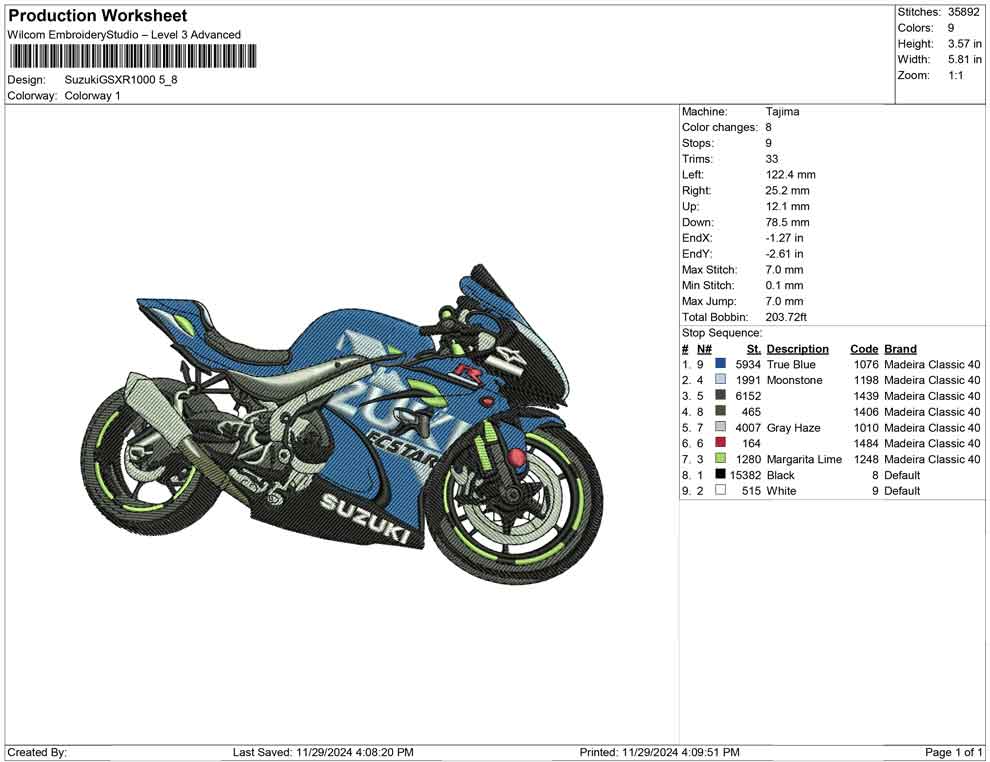The height and width of the screenshot is (762, 990).
Task: Click the Machine value 'Tajima'
Action: 782,112
